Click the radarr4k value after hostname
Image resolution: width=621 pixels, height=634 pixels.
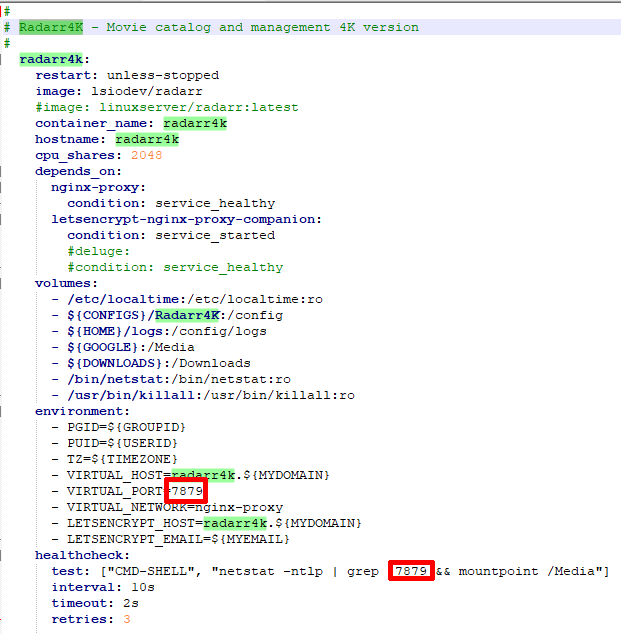click(147, 139)
